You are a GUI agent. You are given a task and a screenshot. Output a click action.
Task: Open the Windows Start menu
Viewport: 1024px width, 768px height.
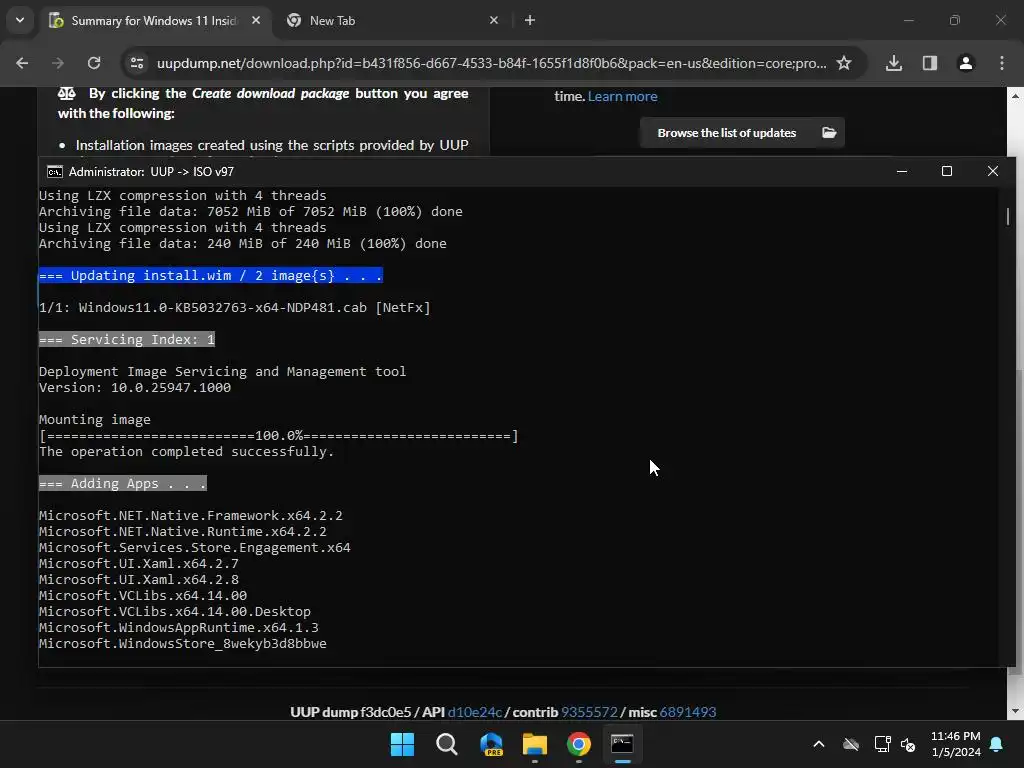tap(402, 744)
